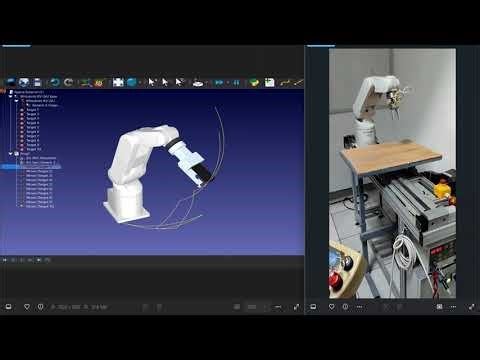The height and width of the screenshot is (360, 480).
Task: Add a Python program via toolbar icon
Action: click(254, 82)
